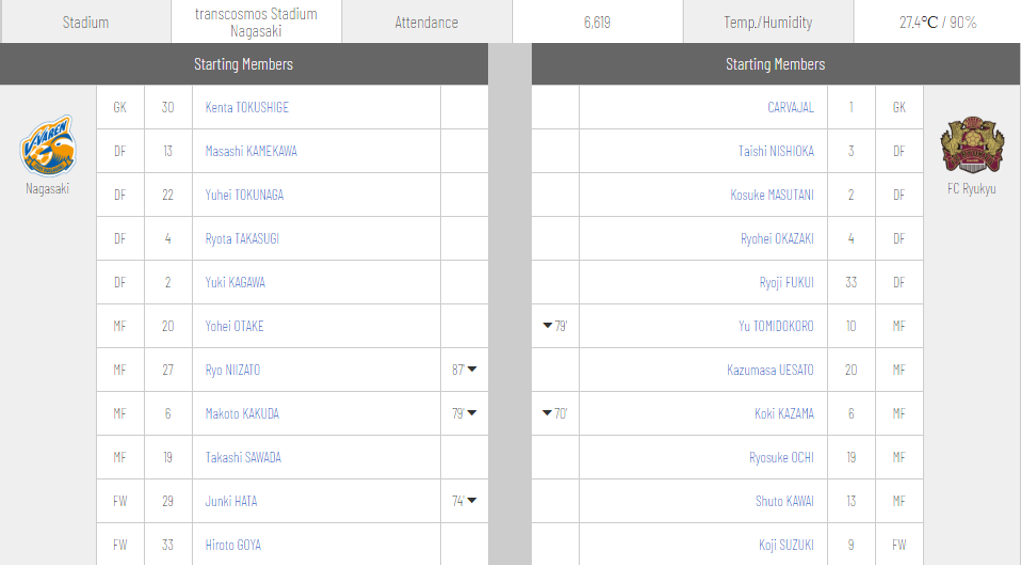Click Makoto KAKUDA's 79' substitution arrow
The width and height of the screenshot is (1022, 565).
pyautogui.click(x=472, y=414)
